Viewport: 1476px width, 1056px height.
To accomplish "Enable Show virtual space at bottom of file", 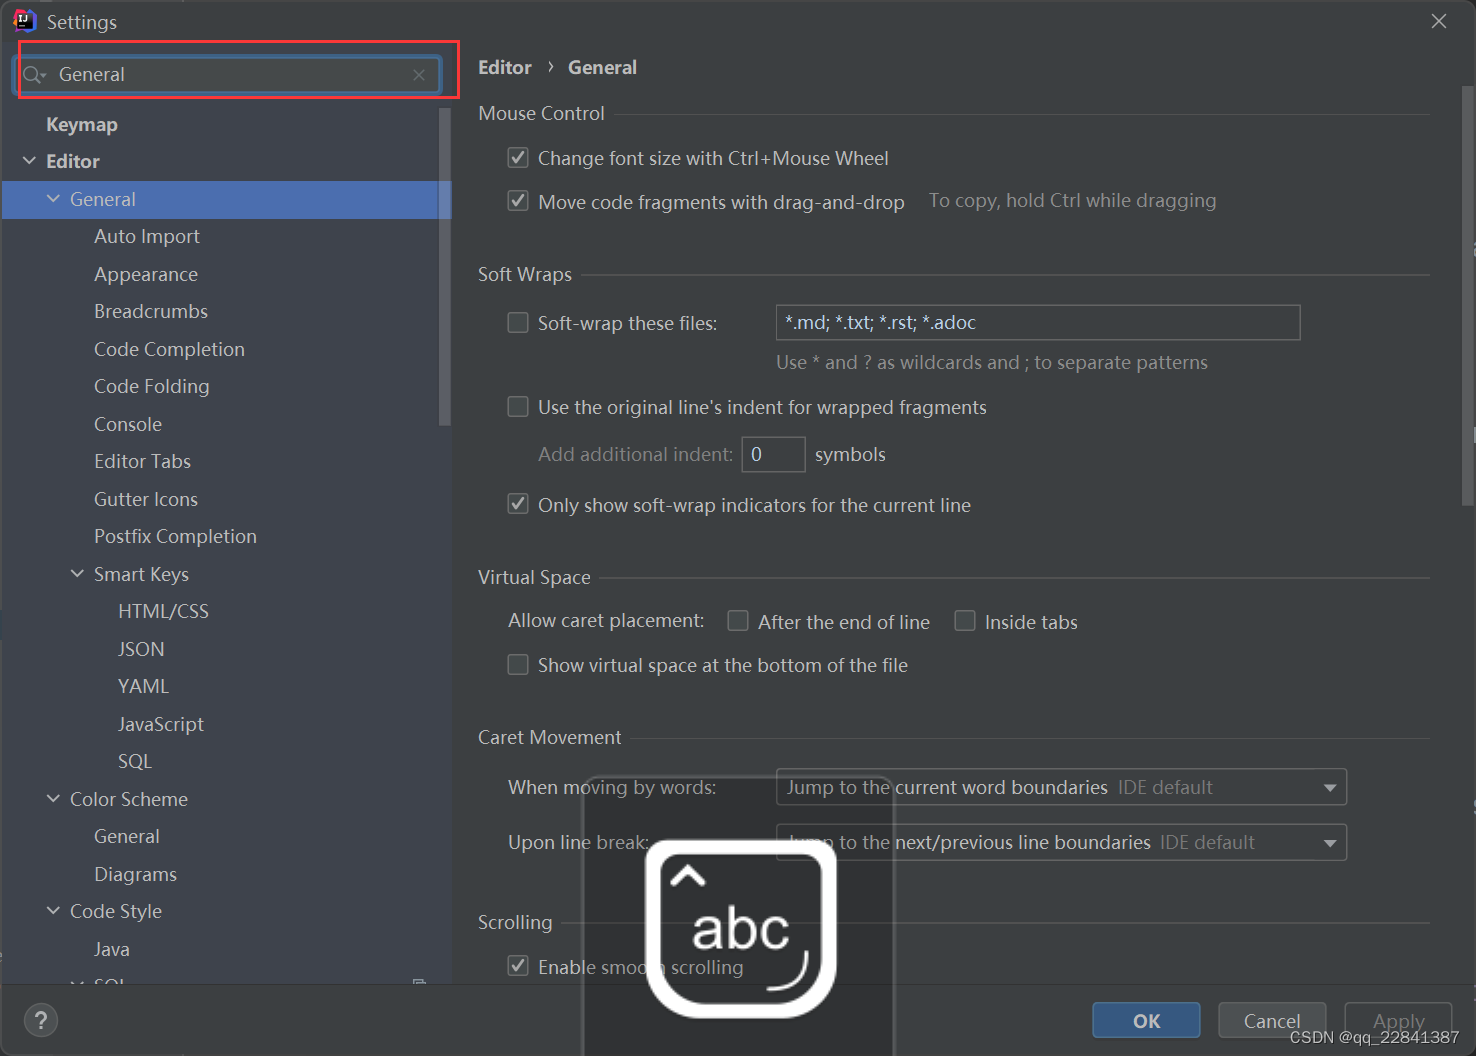I will [x=518, y=664].
